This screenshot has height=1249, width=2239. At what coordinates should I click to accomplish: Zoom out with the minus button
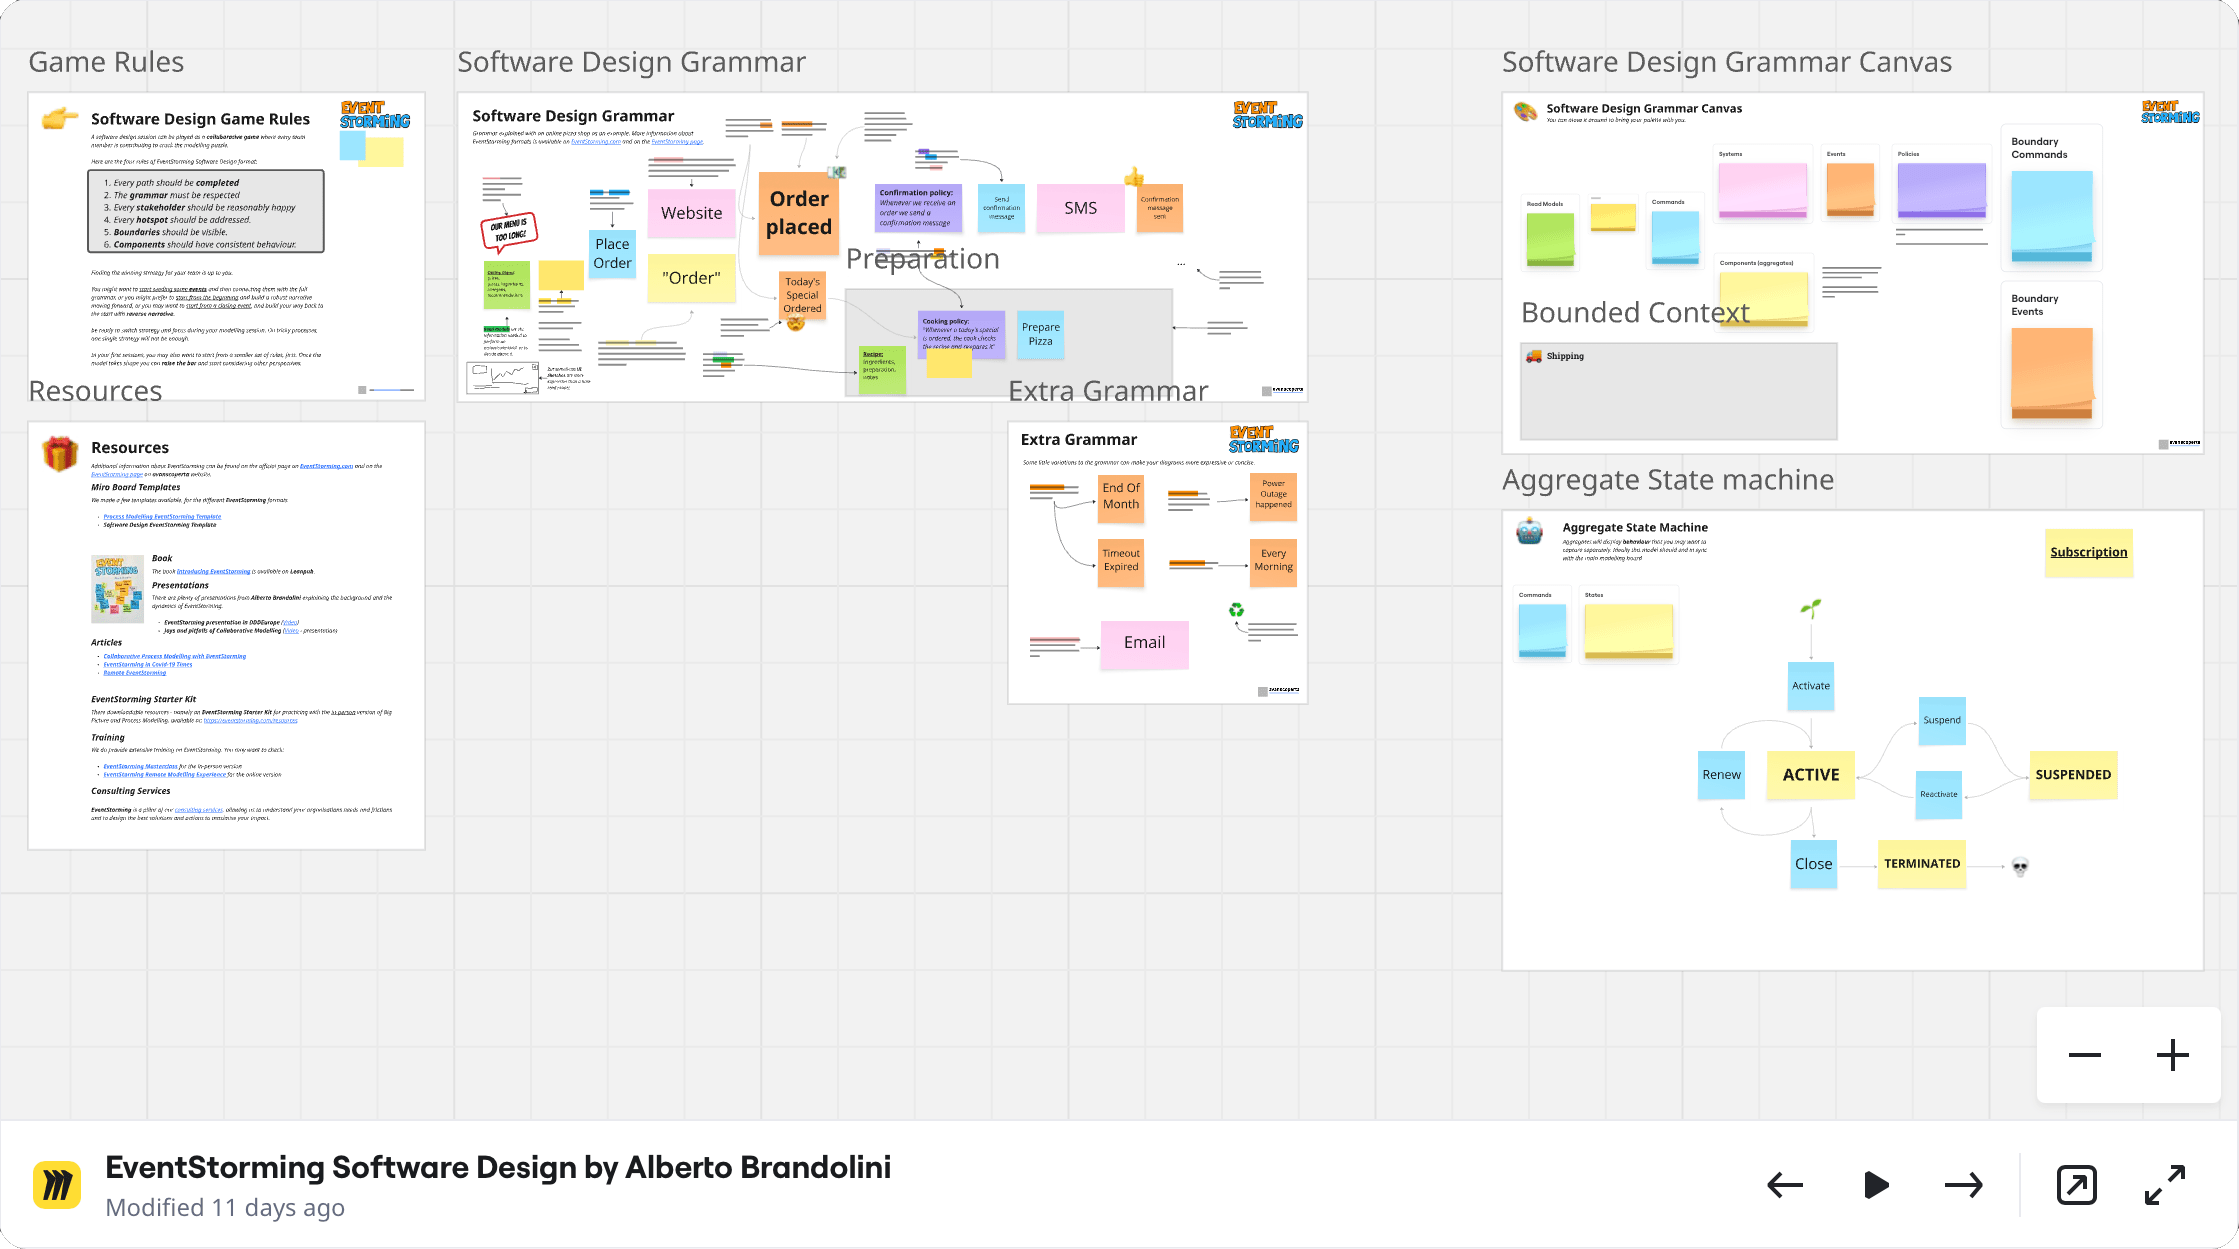(x=2085, y=1055)
